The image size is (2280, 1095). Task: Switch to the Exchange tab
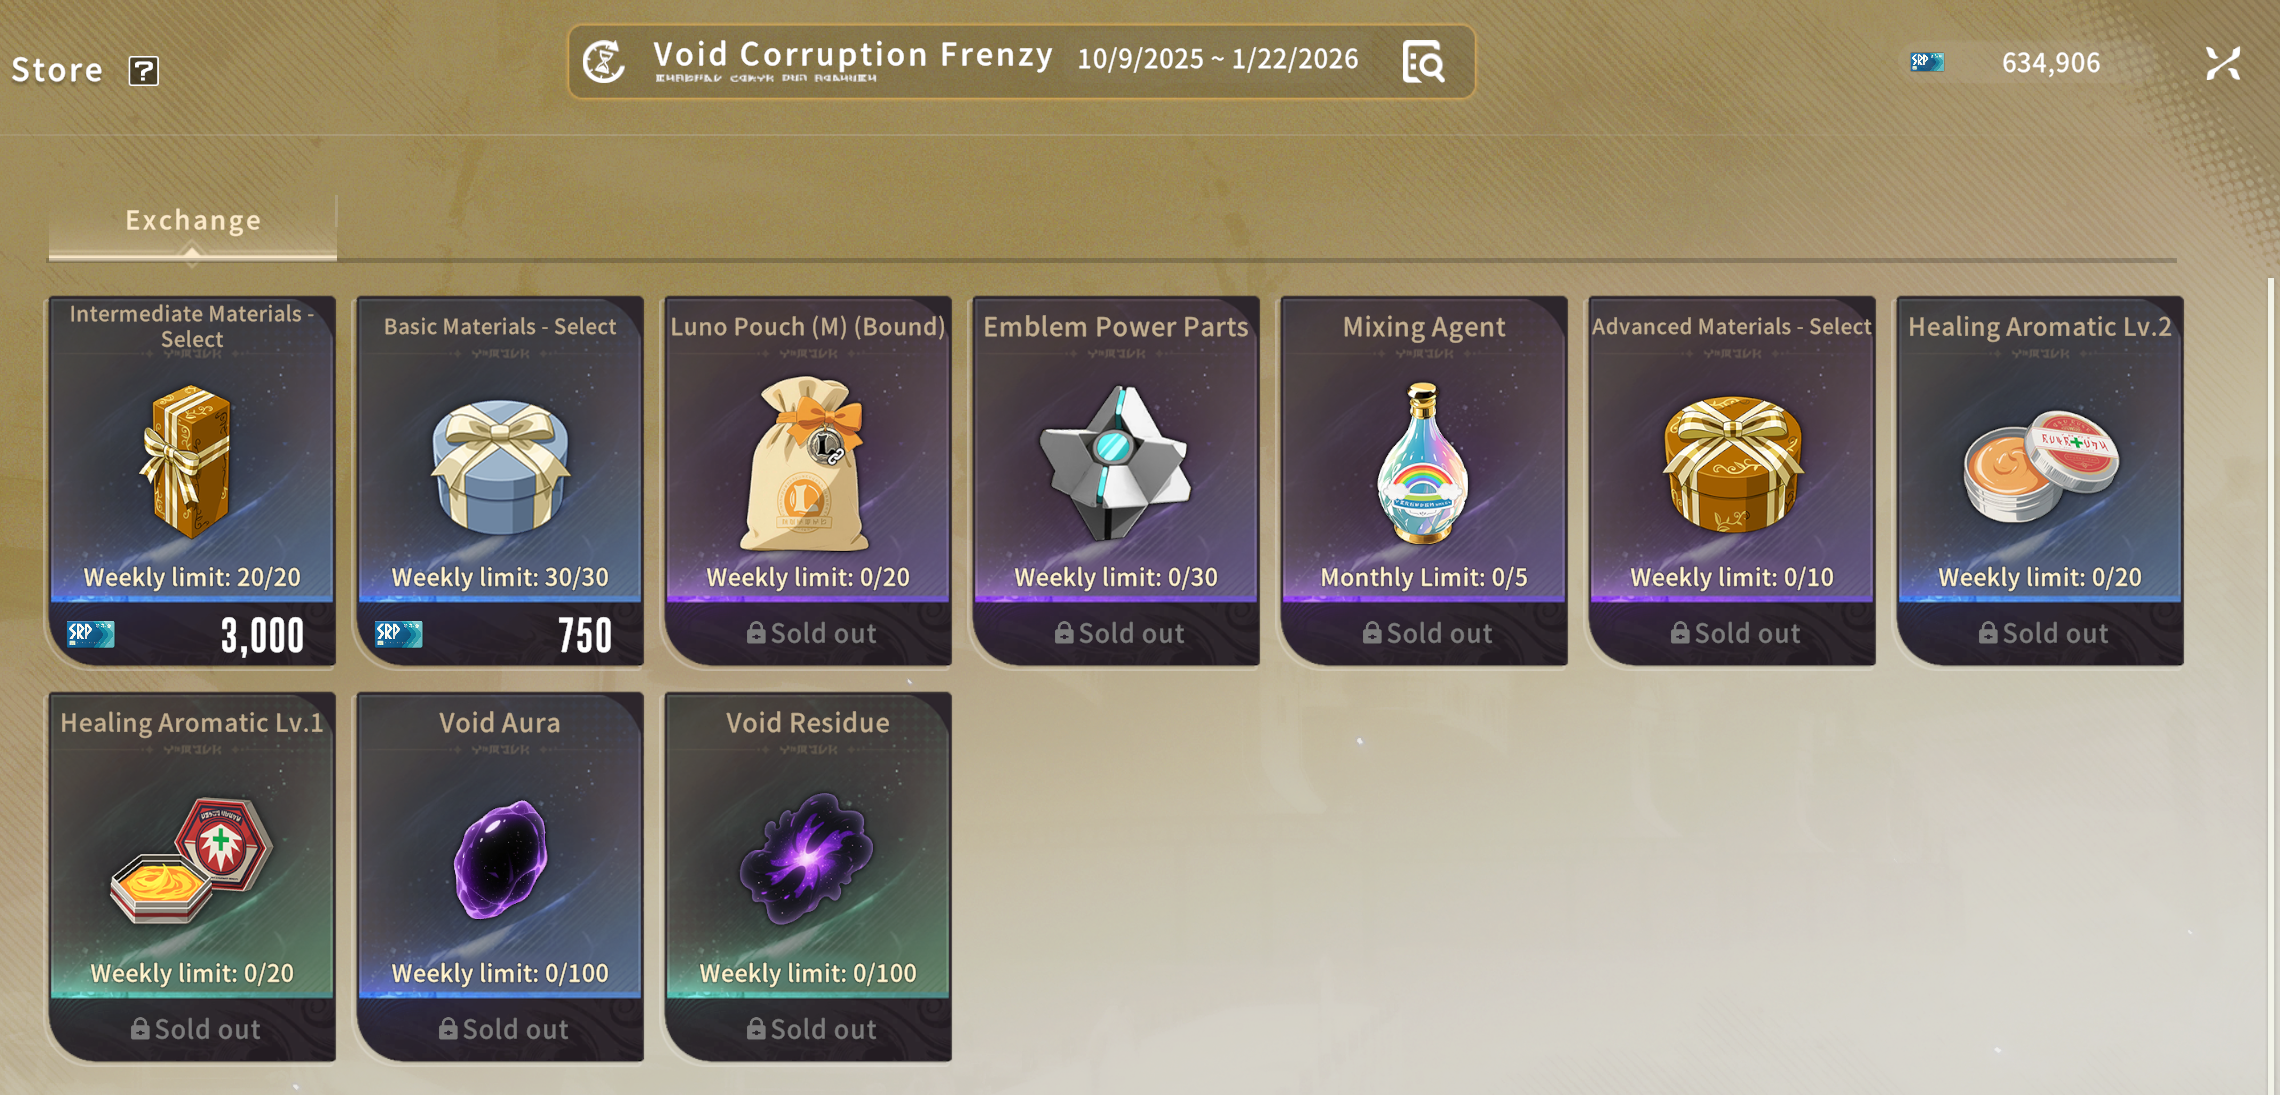(193, 221)
